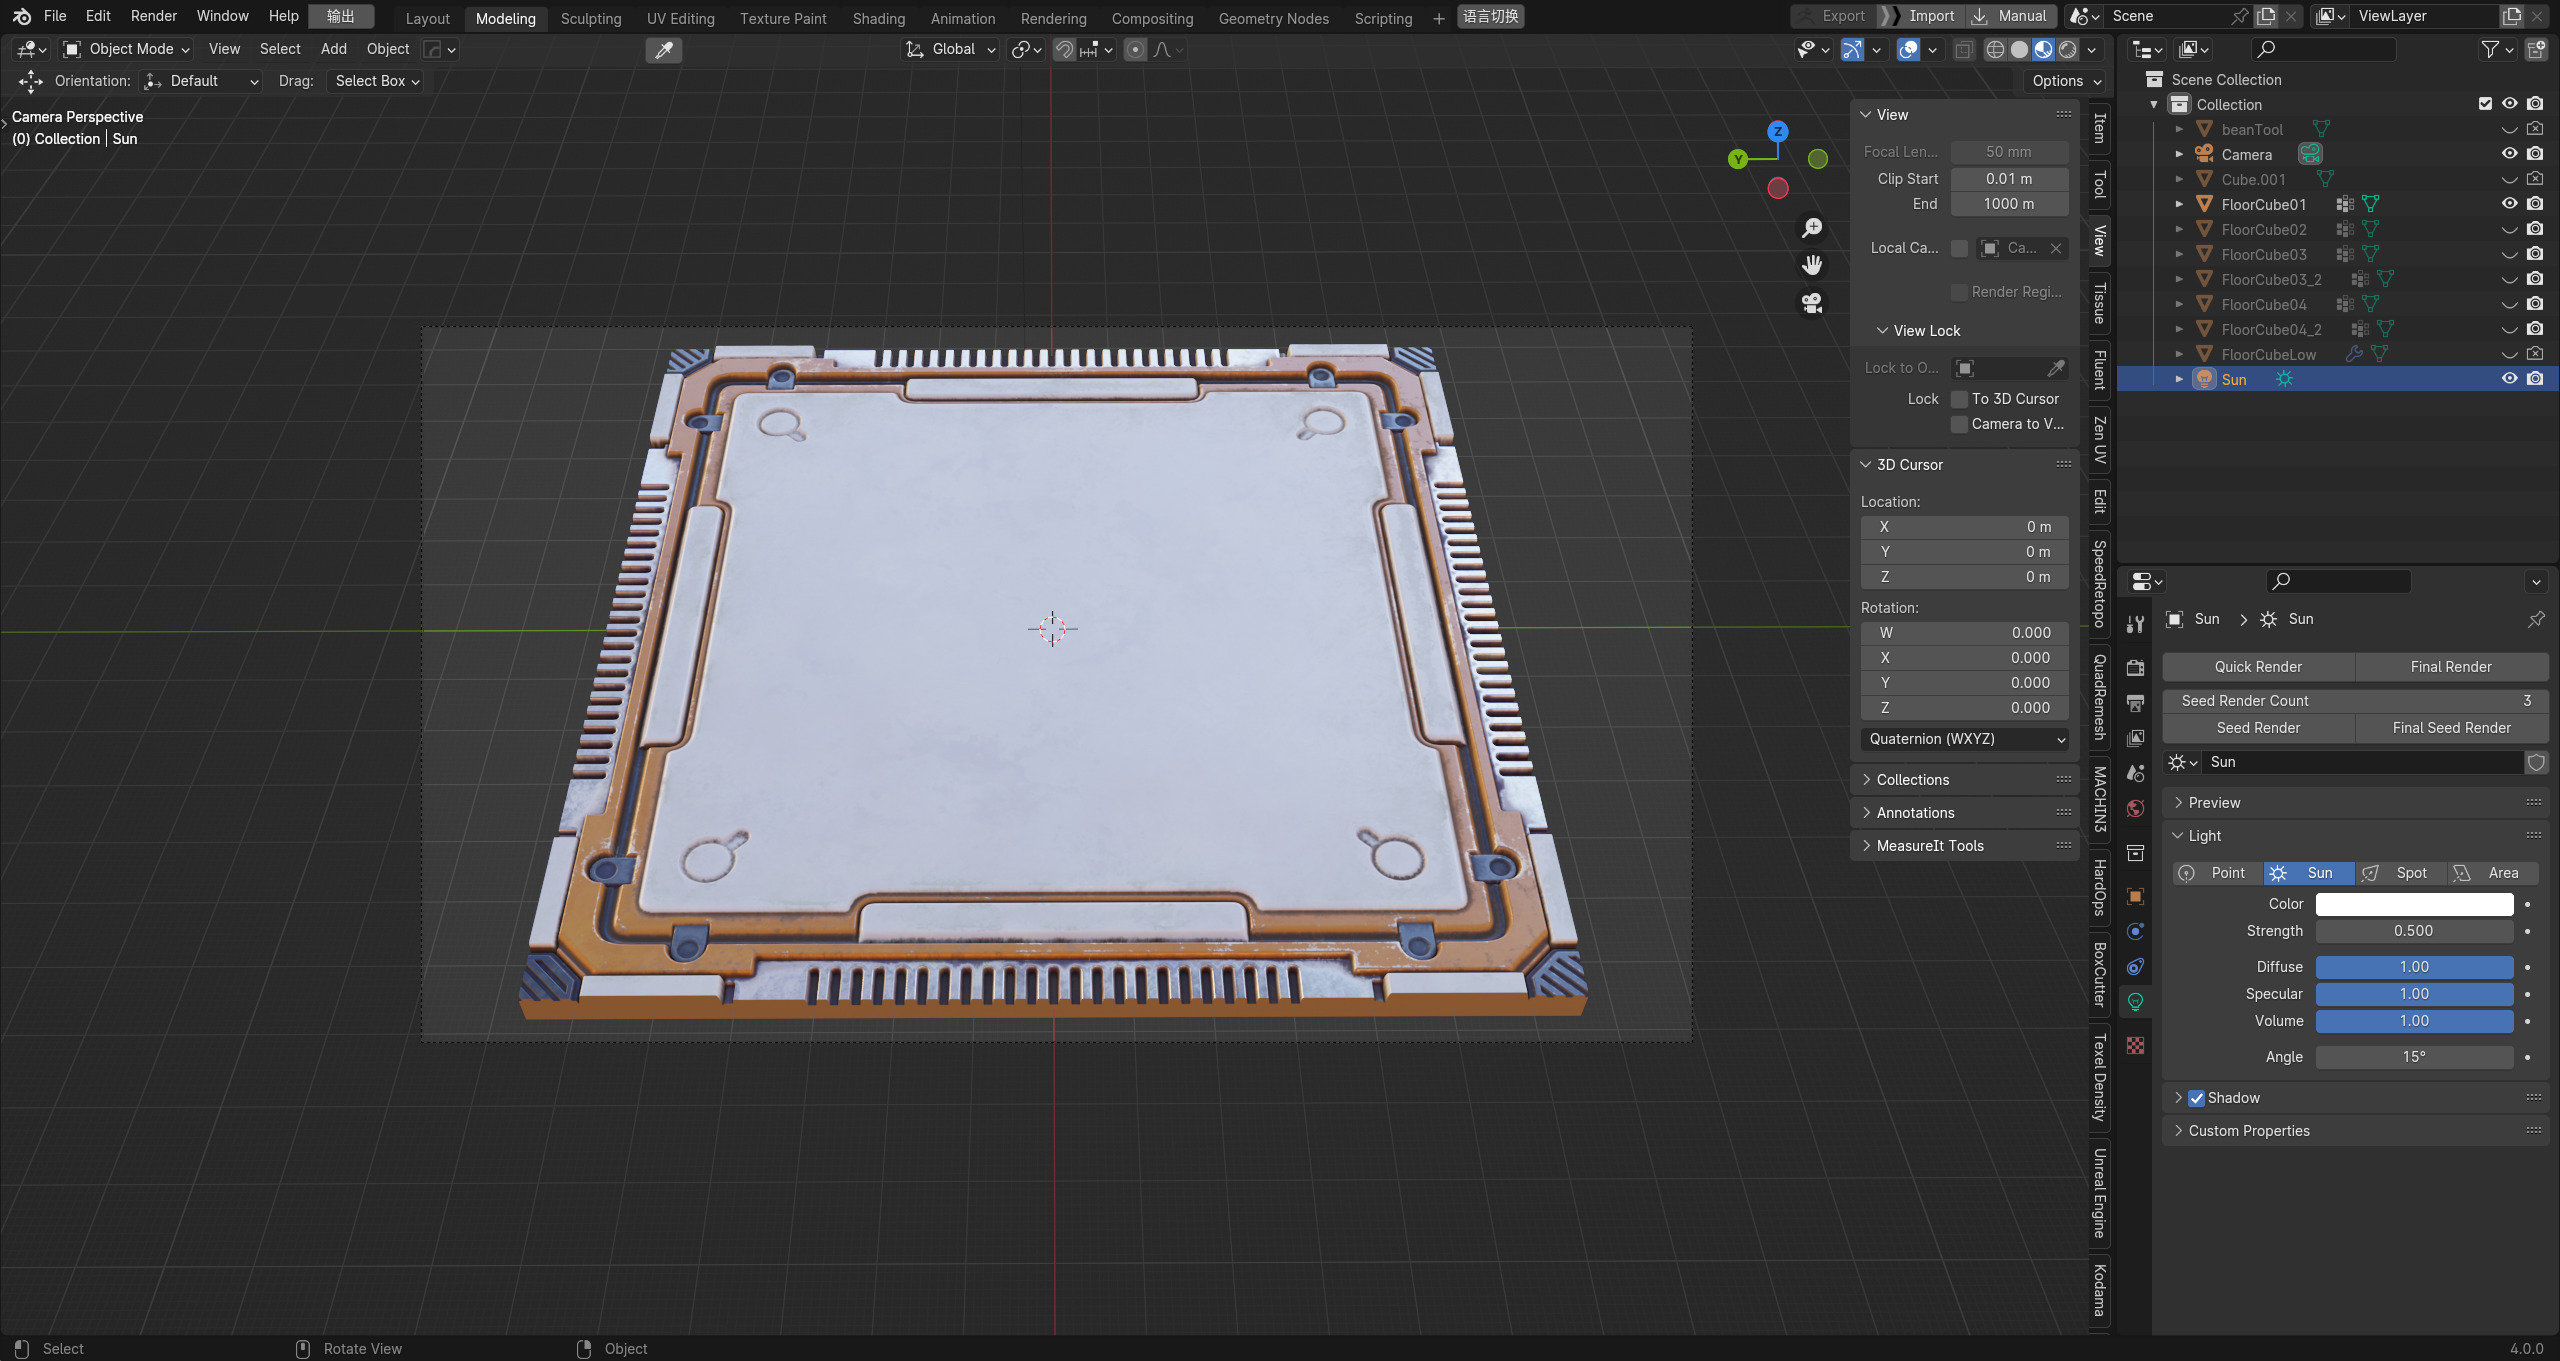This screenshot has width=2560, height=1361.
Task: Open Quaternion rotation mode dropdown
Action: [x=1964, y=739]
